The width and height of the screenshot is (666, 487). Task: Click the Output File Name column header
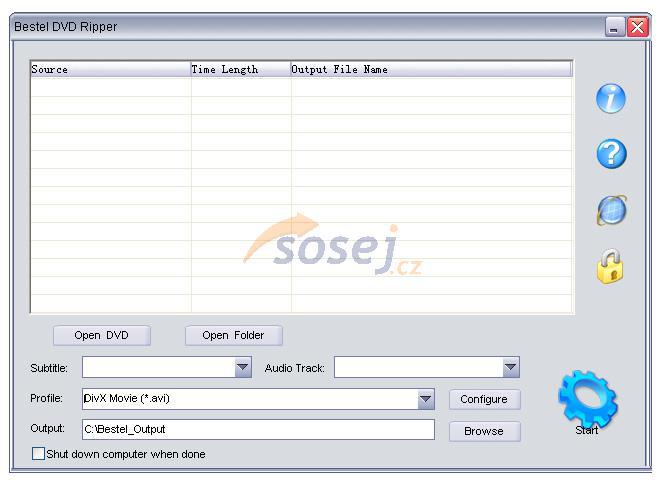[x=432, y=69]
